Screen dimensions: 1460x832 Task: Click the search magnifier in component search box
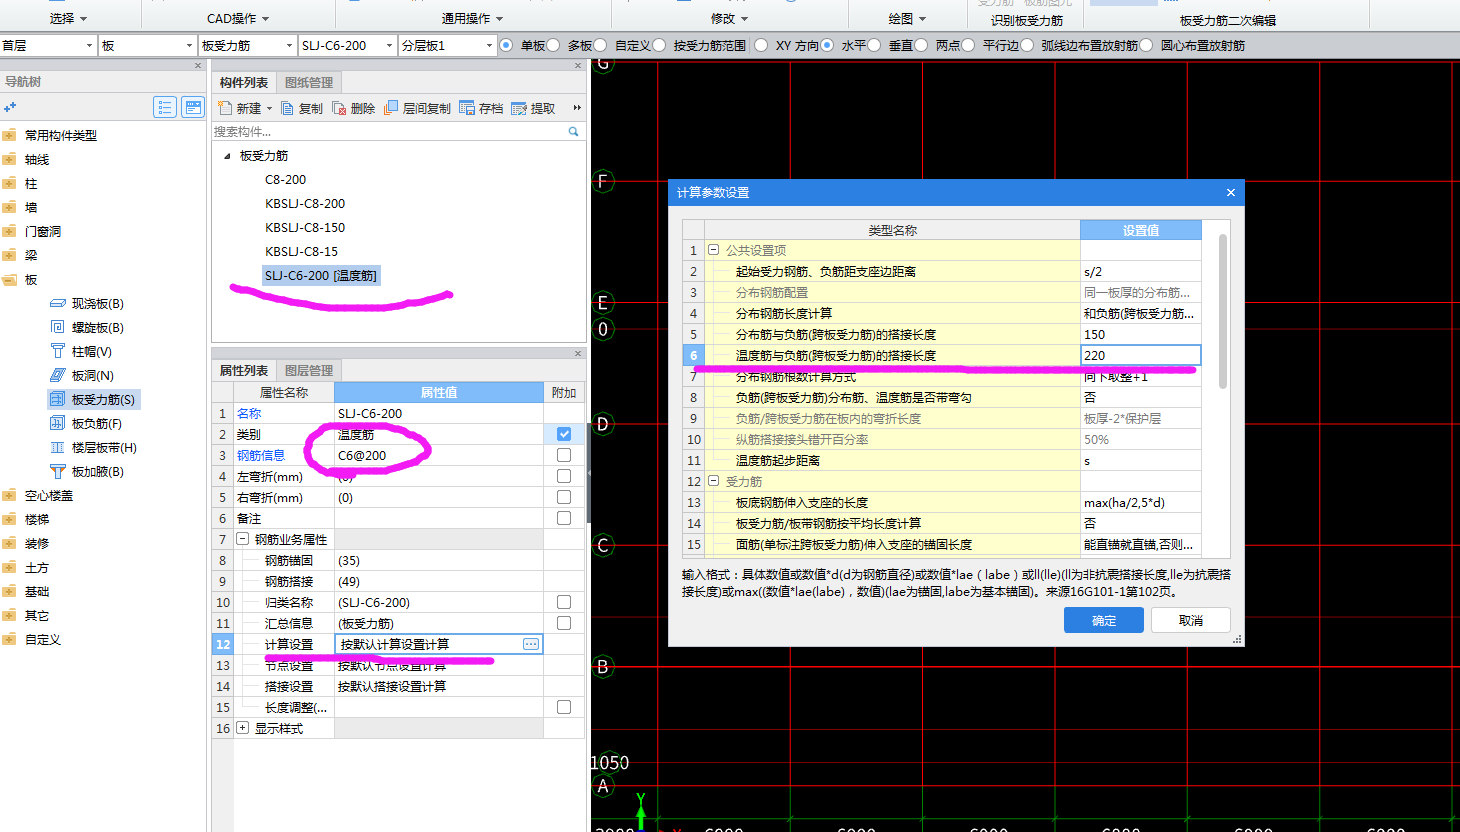[573, 131]
